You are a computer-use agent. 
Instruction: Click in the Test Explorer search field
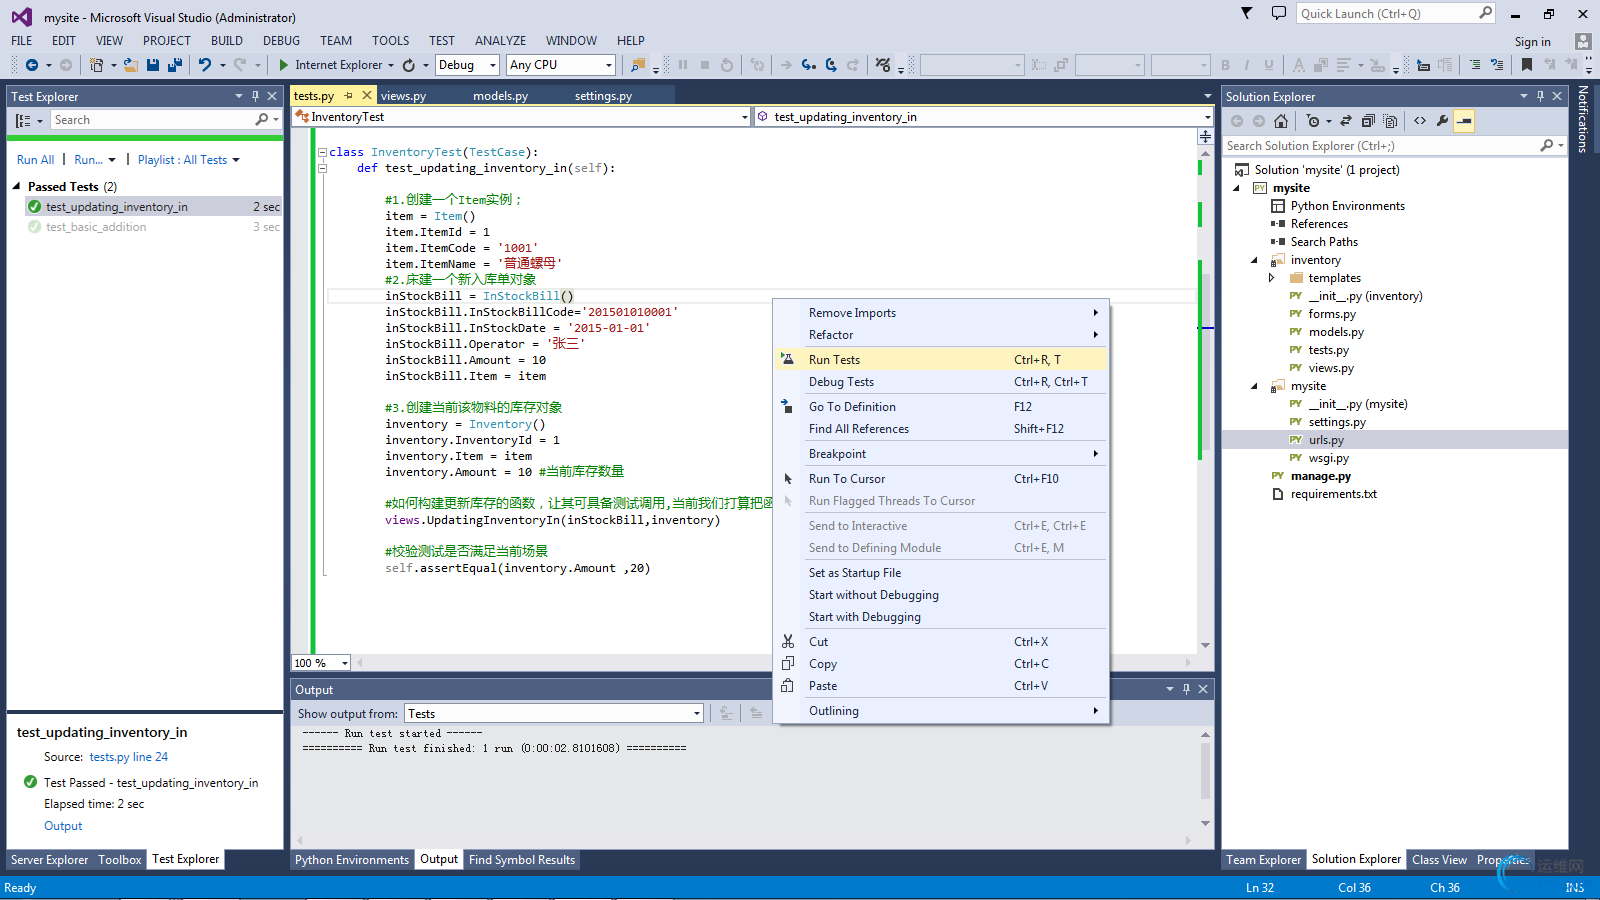(155, 120)
